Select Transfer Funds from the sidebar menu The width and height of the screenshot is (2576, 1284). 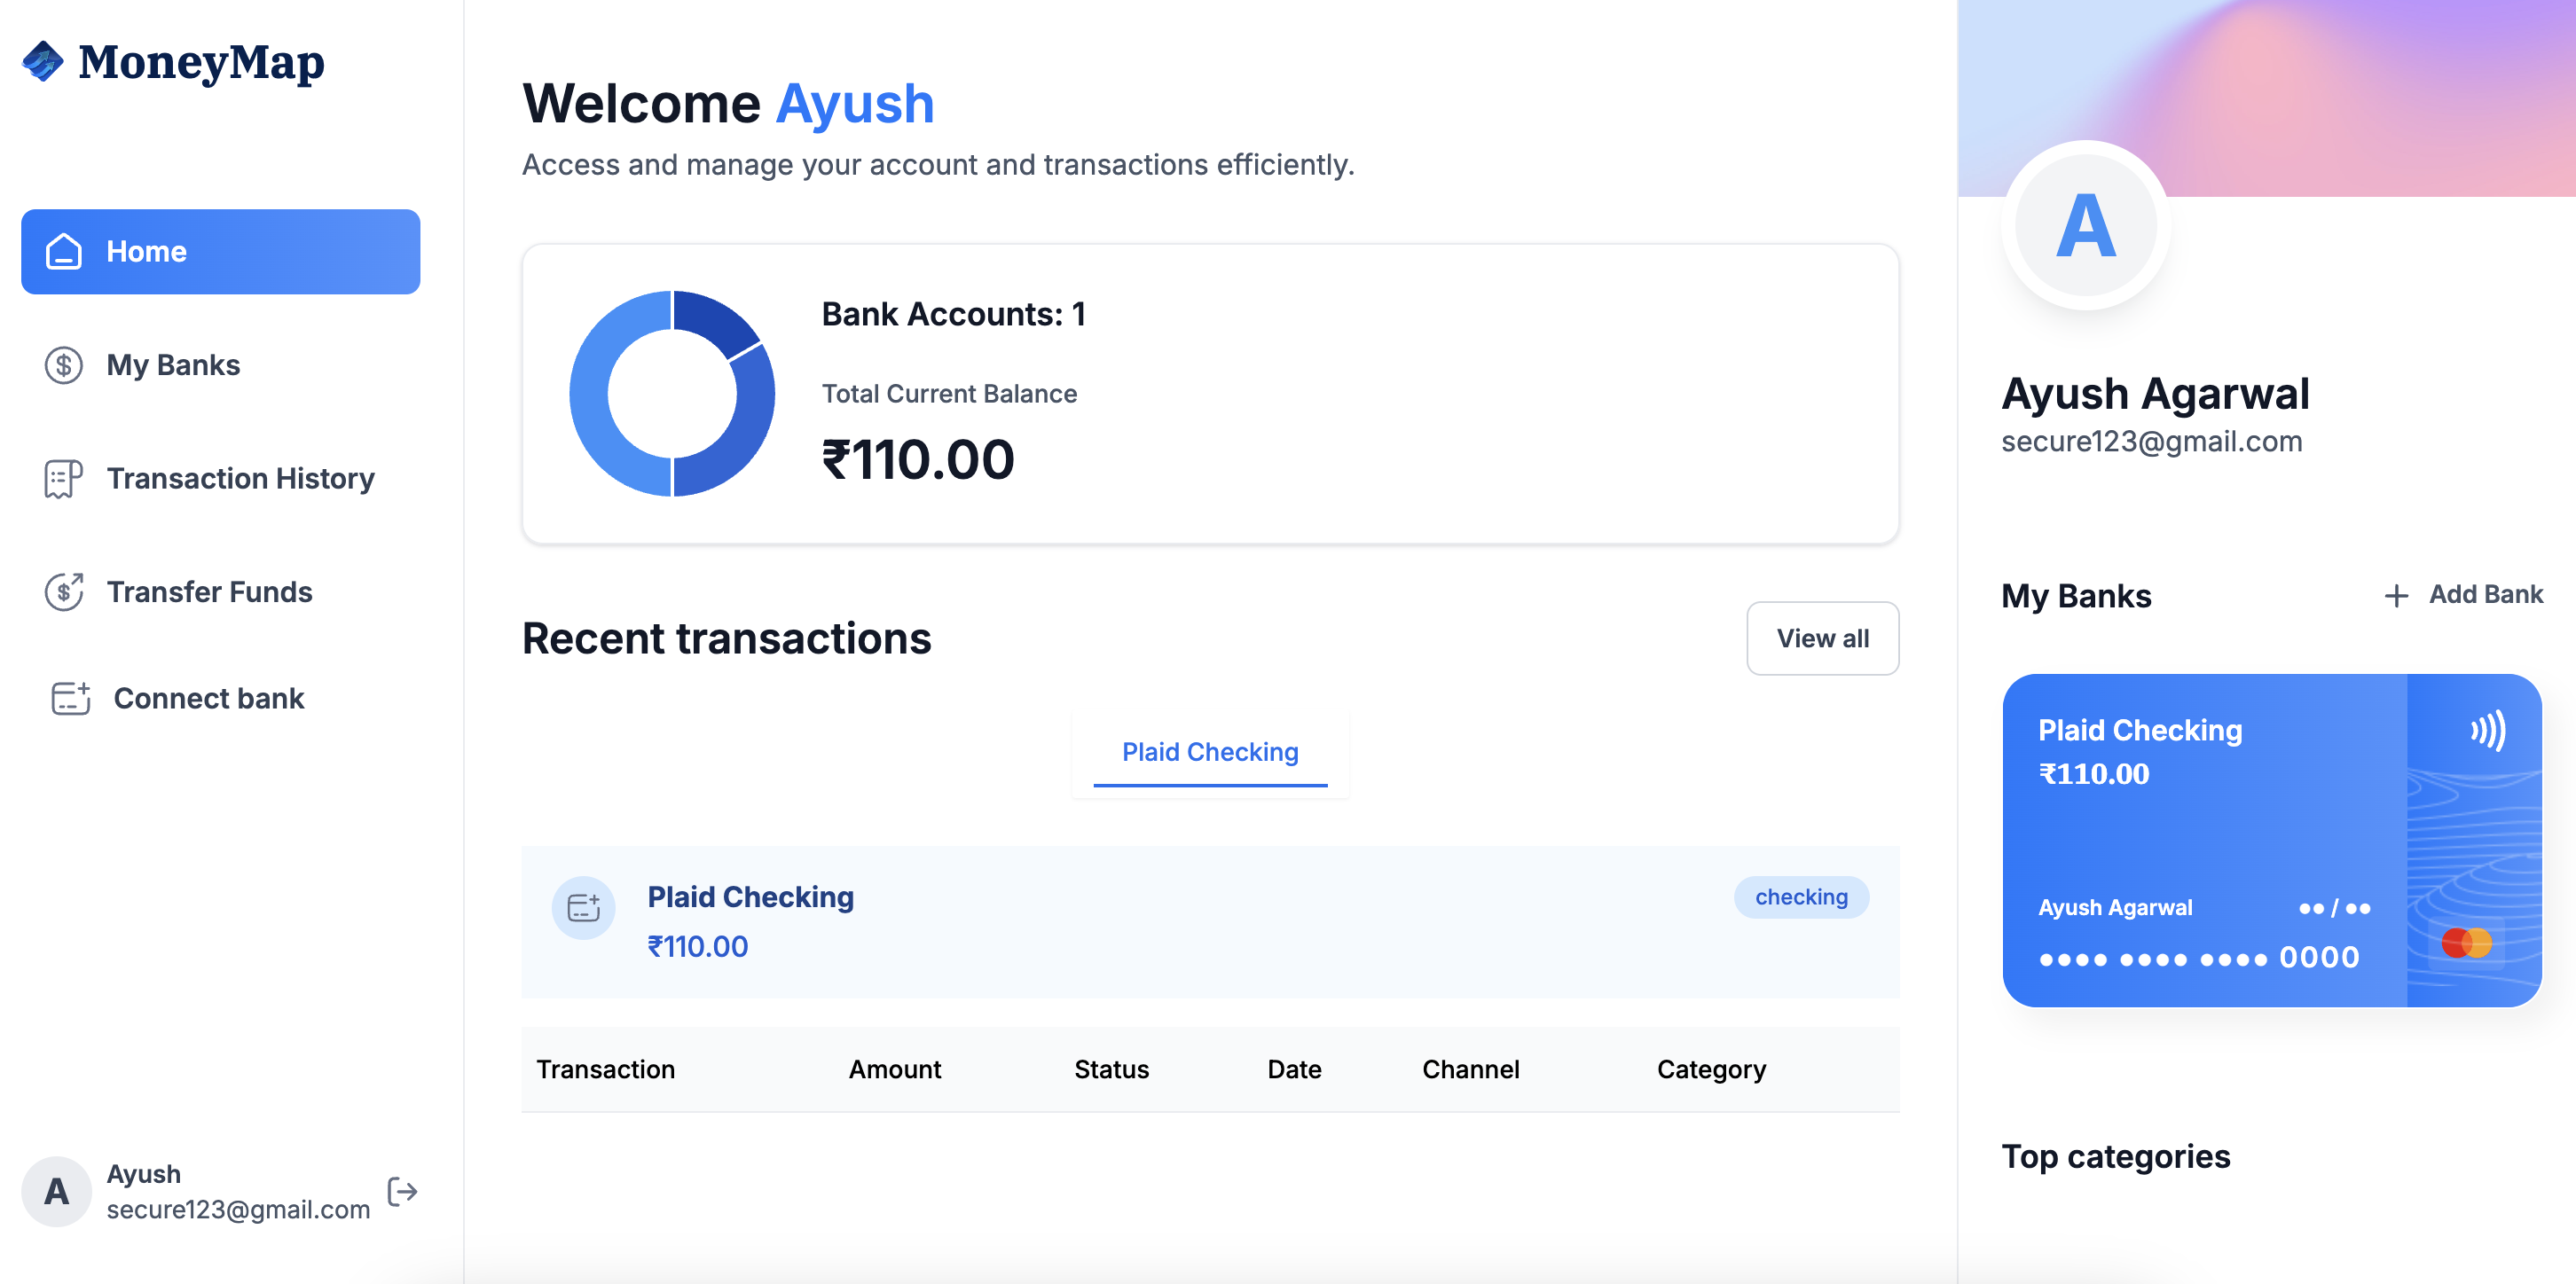tap(209, 591)
